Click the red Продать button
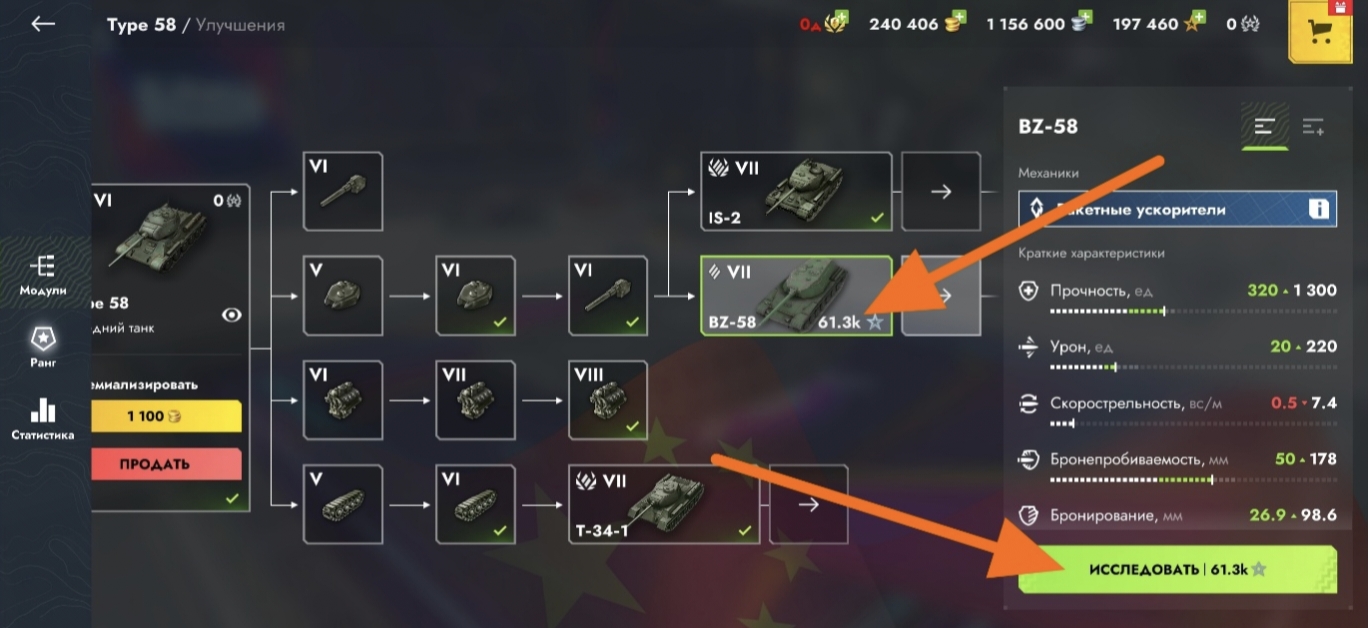1368x628 pixels. (x=166, y=464)
